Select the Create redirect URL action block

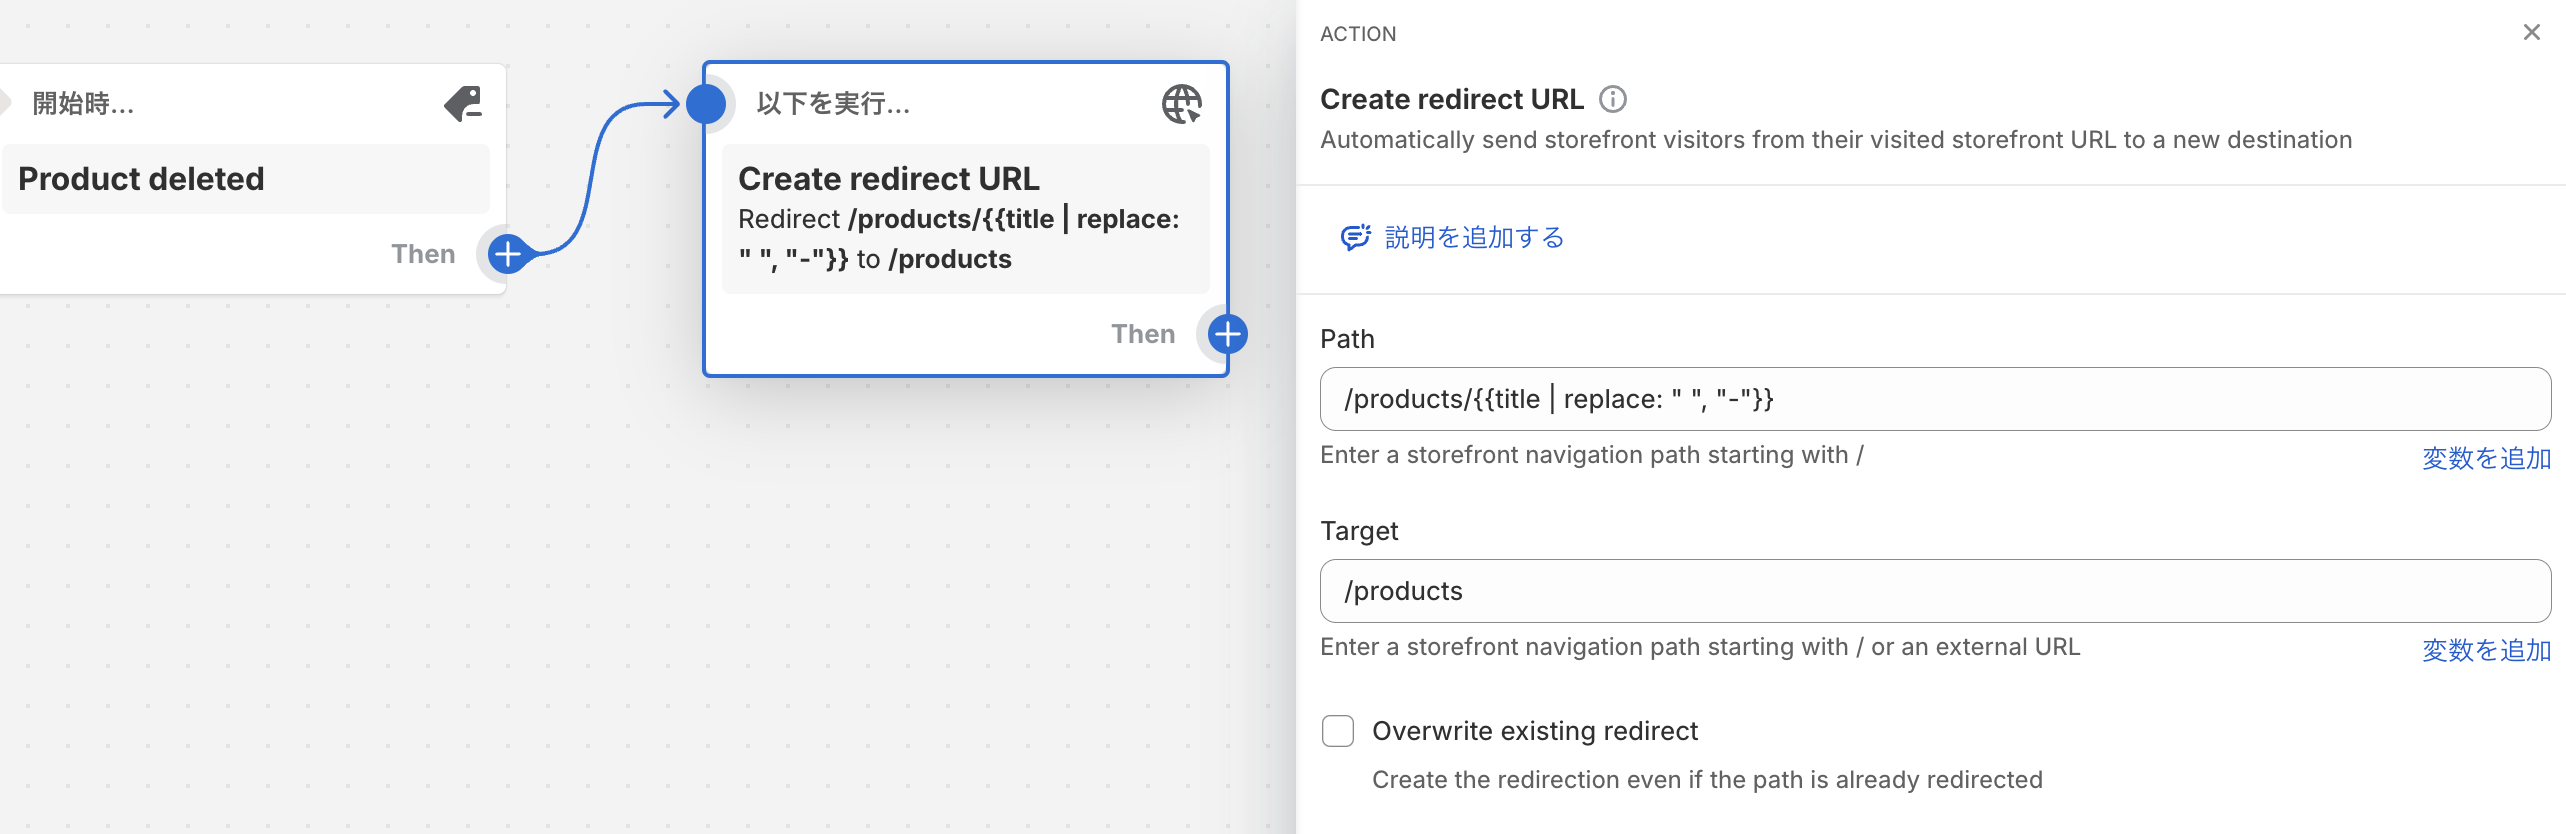pos(965,219)
